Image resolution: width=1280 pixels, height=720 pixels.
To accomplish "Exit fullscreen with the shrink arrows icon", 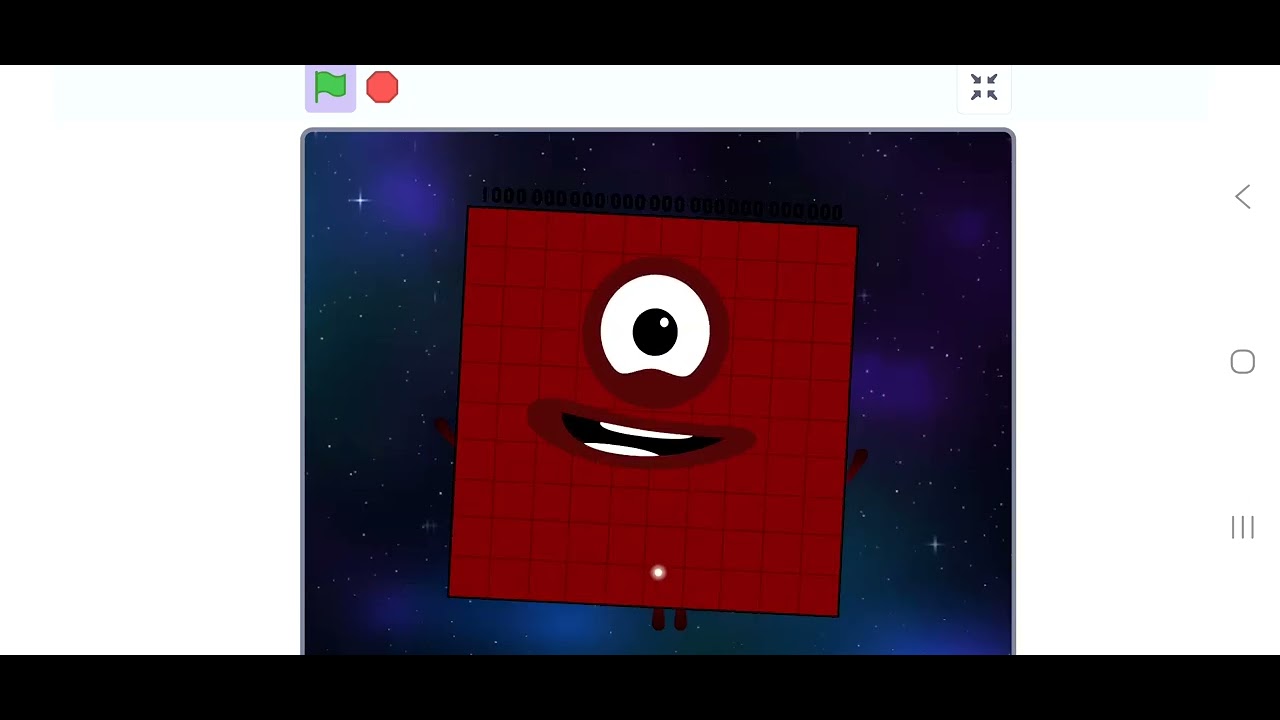I will 984,88.
